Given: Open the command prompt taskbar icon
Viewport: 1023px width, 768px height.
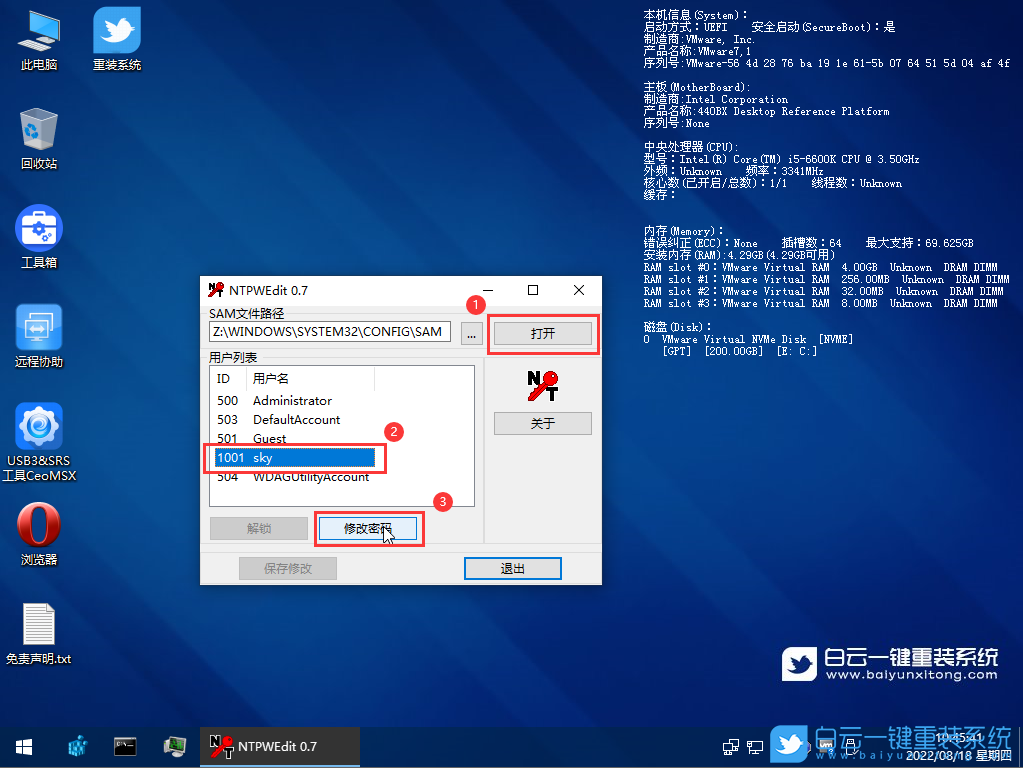Looking at the screenshot, I should (125, 746).
